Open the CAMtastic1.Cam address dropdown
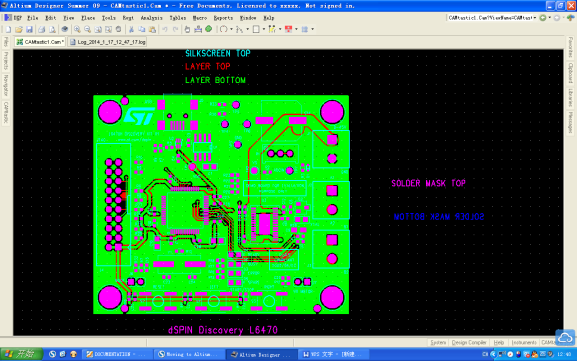578x361 pixels. click(x=535, y=18)
